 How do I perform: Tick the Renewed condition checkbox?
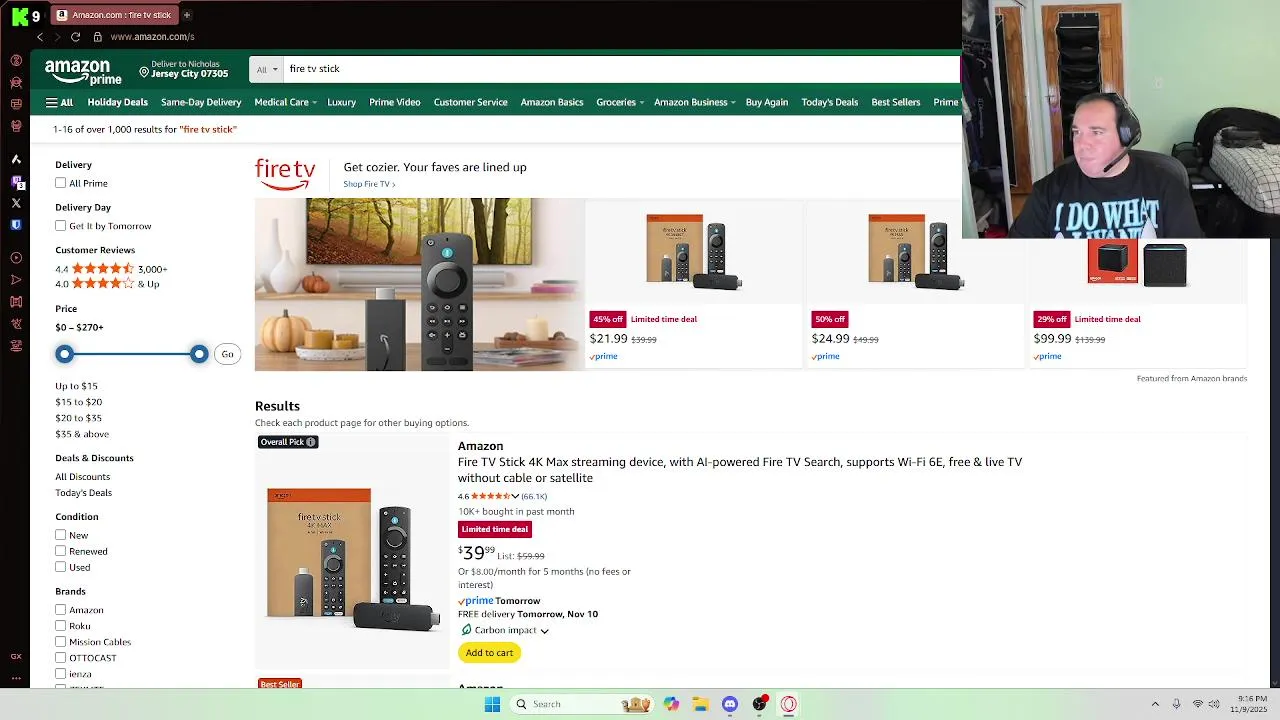click(x=61, y=551)
